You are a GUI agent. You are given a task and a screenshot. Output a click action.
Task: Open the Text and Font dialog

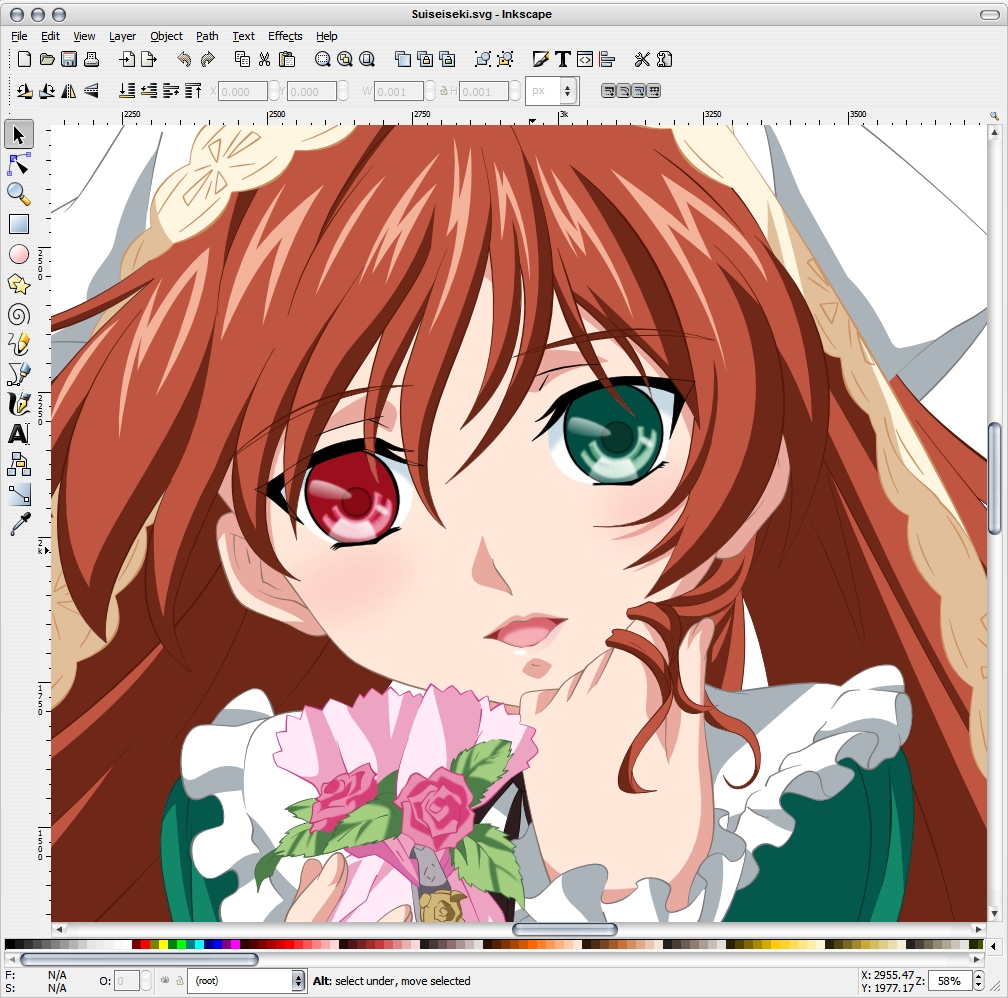point(562,59)
